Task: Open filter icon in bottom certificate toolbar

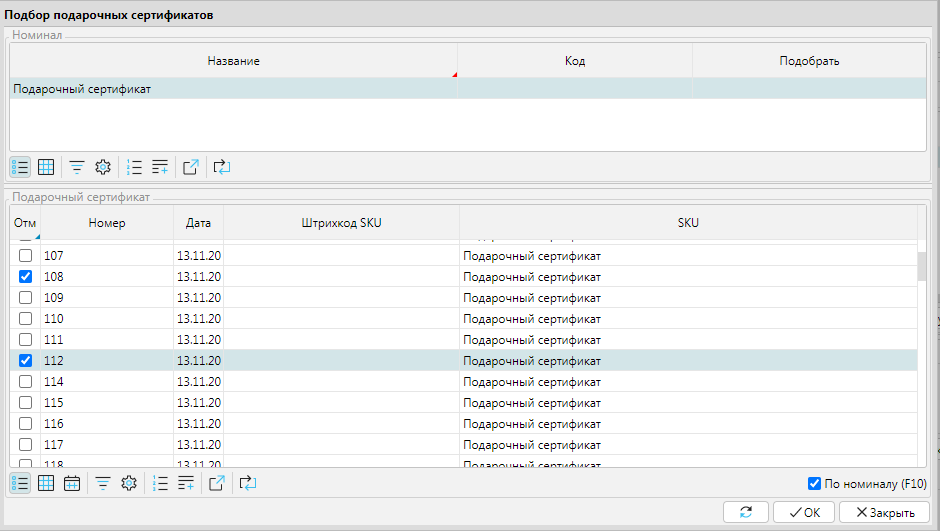Action: point(102,483)
